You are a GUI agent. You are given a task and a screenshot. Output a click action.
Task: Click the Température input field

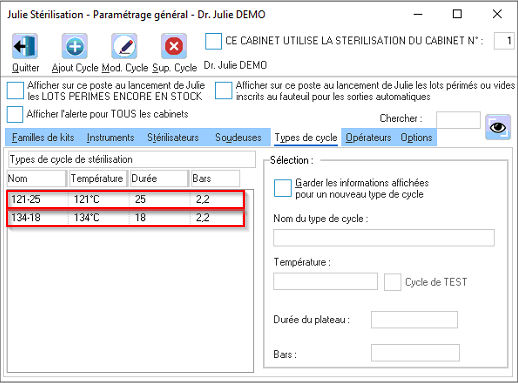coord(325,281)
